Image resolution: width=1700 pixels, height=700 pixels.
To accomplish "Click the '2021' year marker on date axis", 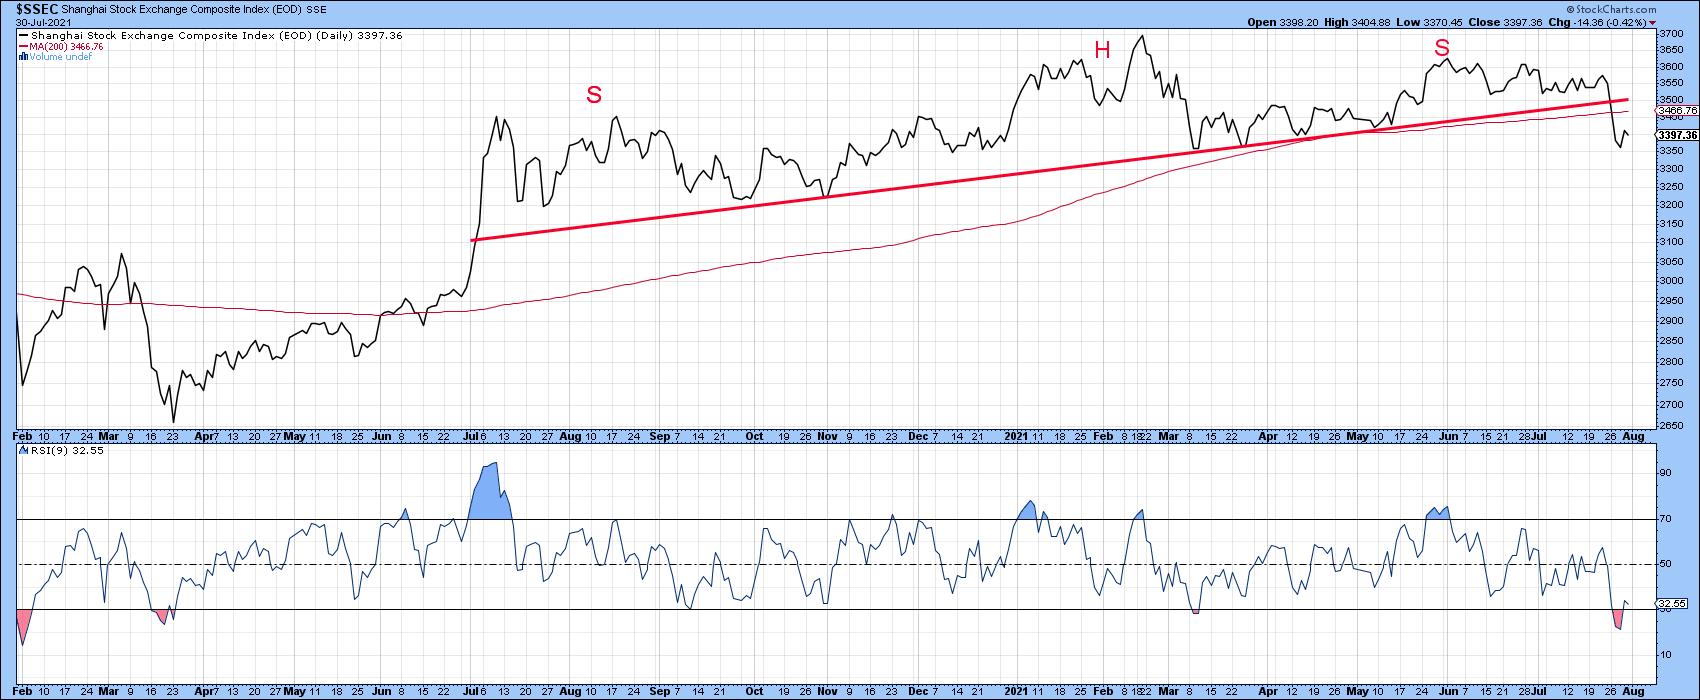I will (1016, 437).
